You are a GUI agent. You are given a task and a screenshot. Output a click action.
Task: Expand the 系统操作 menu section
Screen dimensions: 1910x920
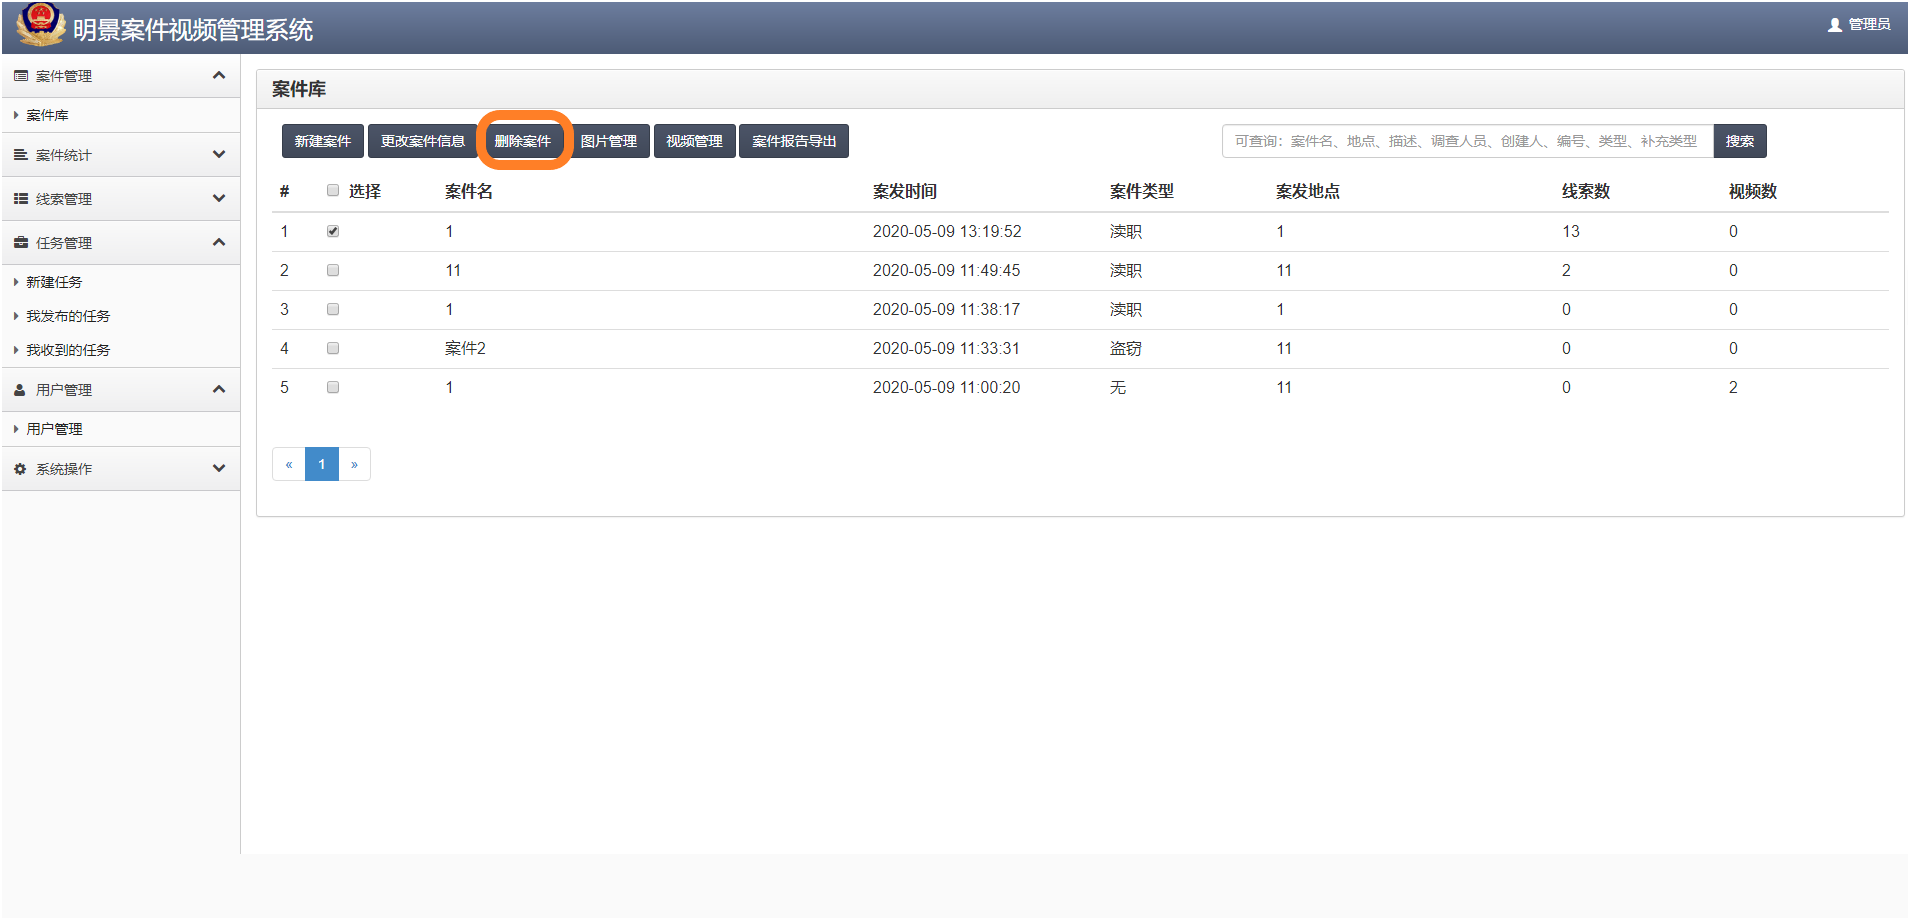[x=219, y=468]
